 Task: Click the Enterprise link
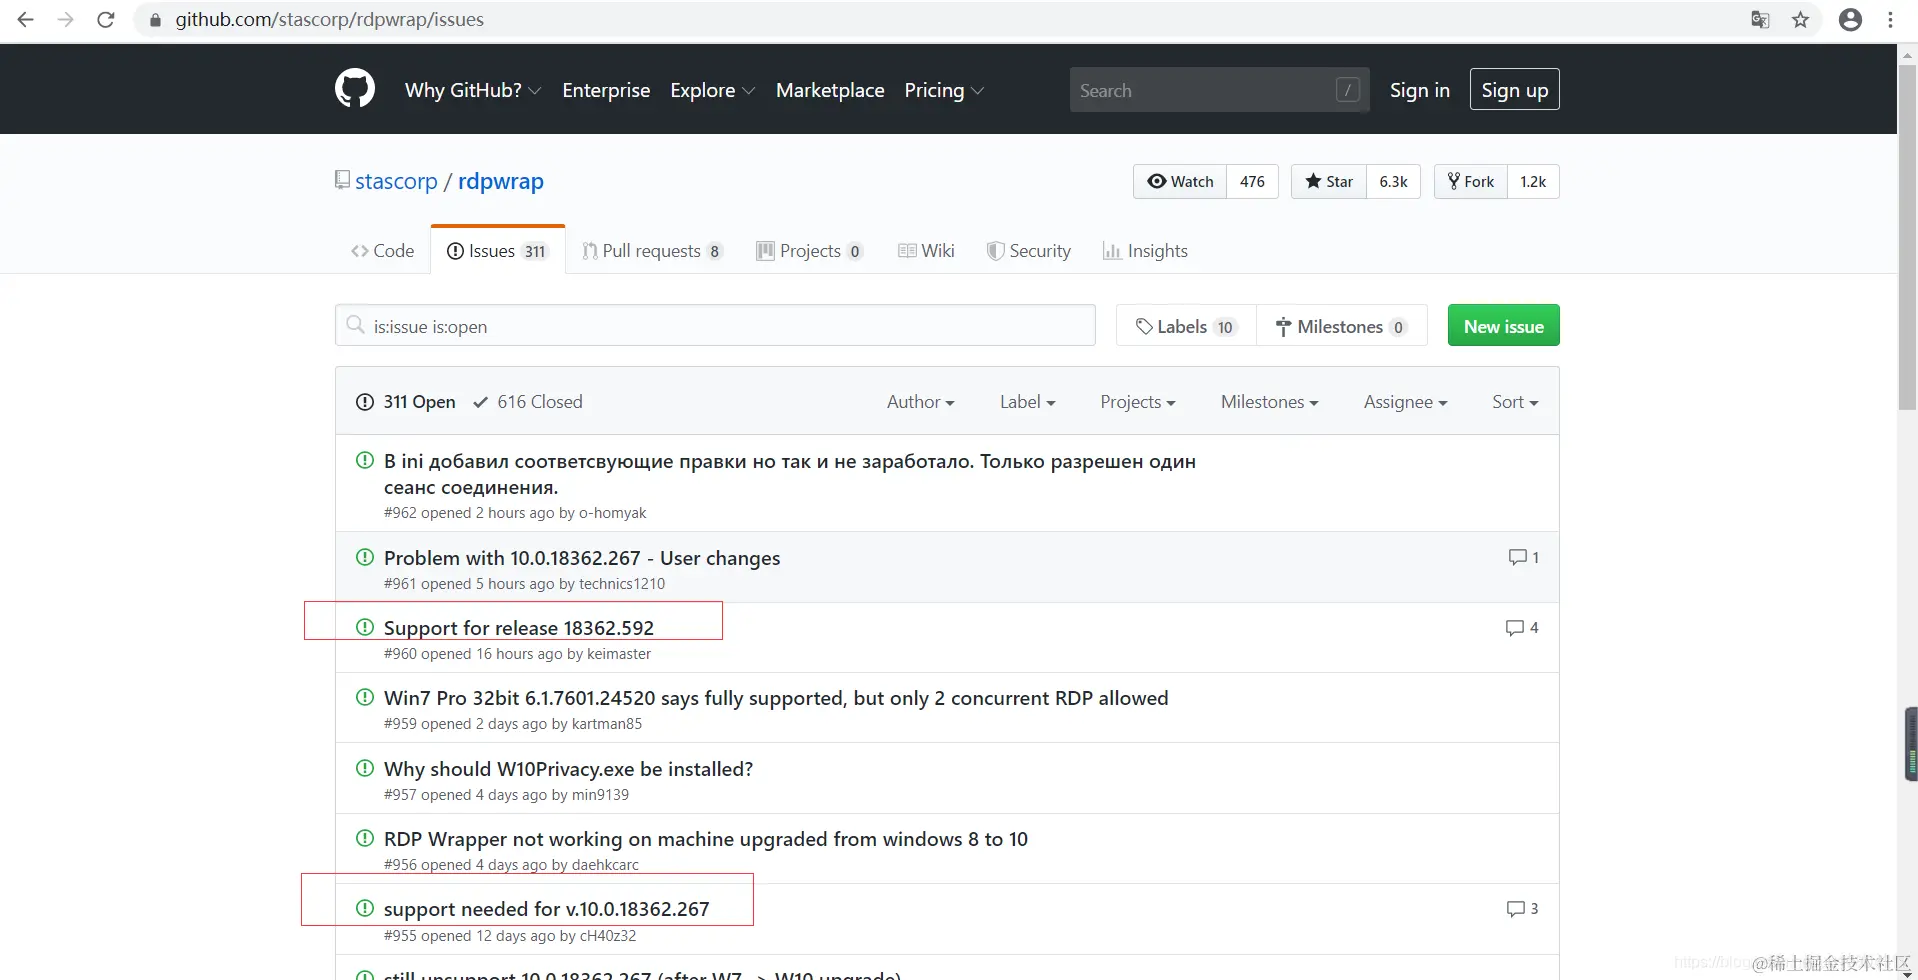click(x=606, y=90)
